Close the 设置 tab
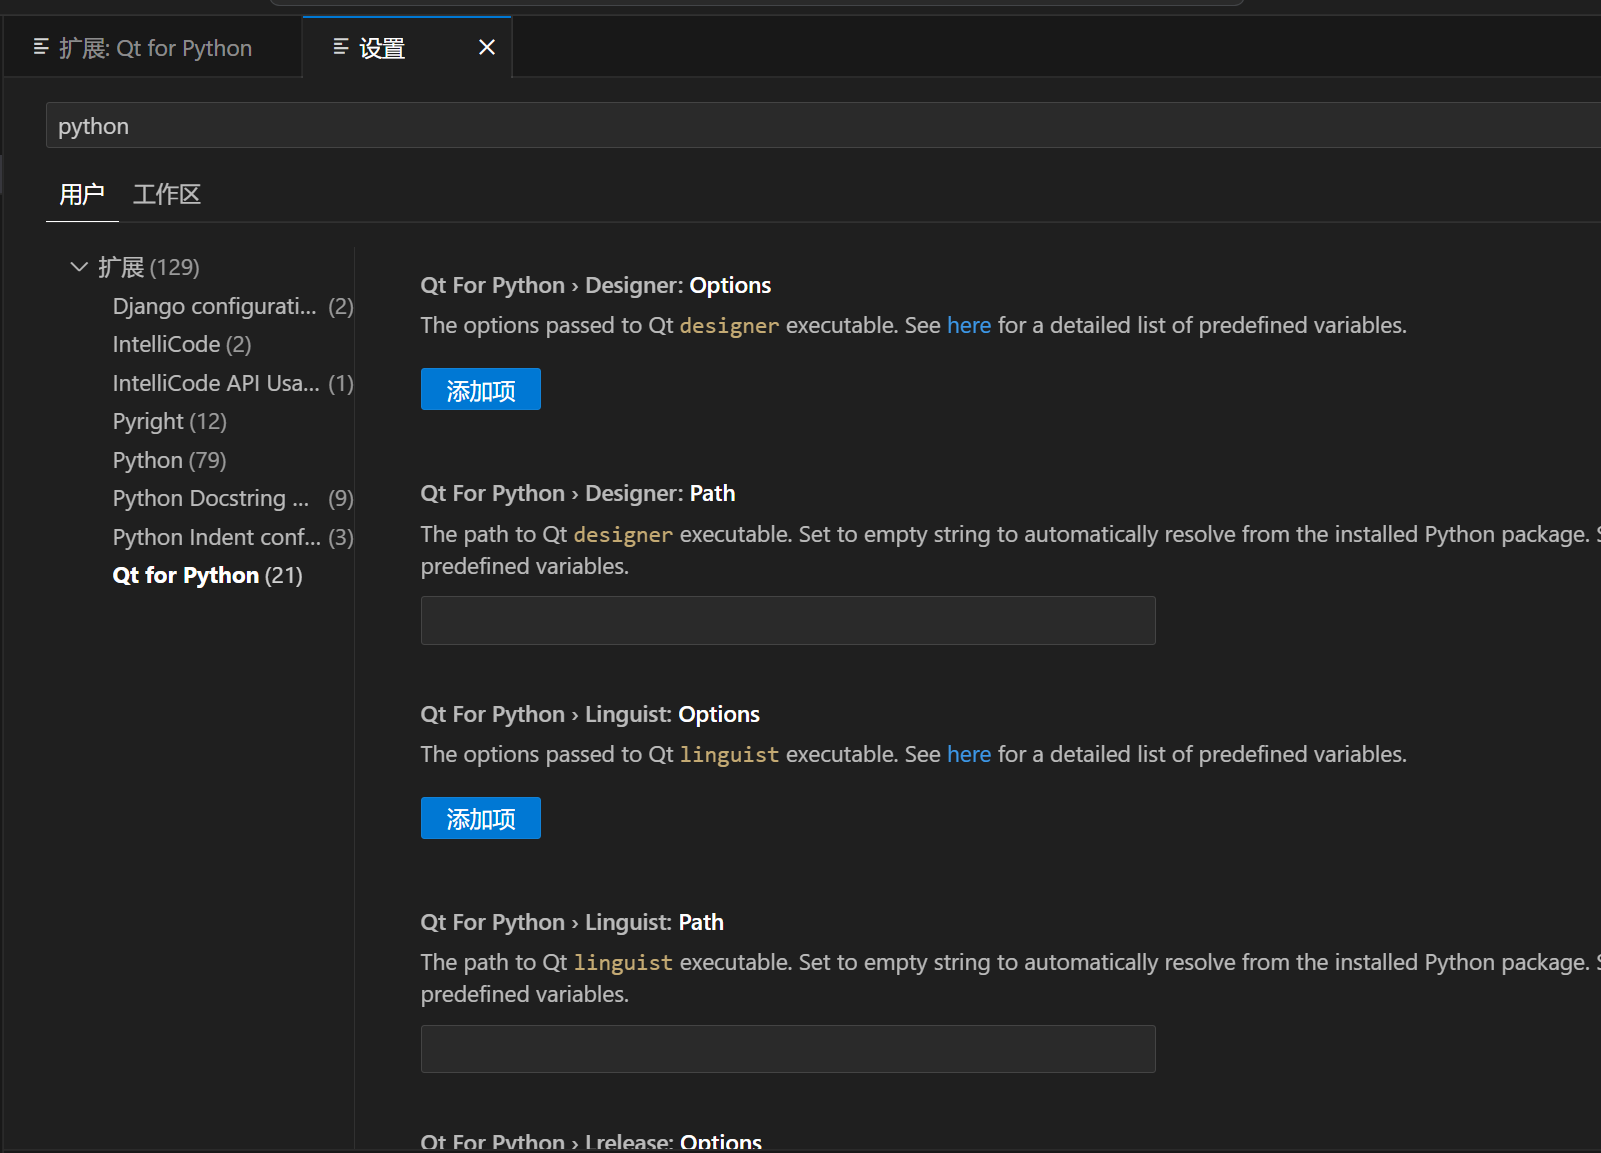Image resolution: width=1601 pixels, height=1153 pixels. 487,47
